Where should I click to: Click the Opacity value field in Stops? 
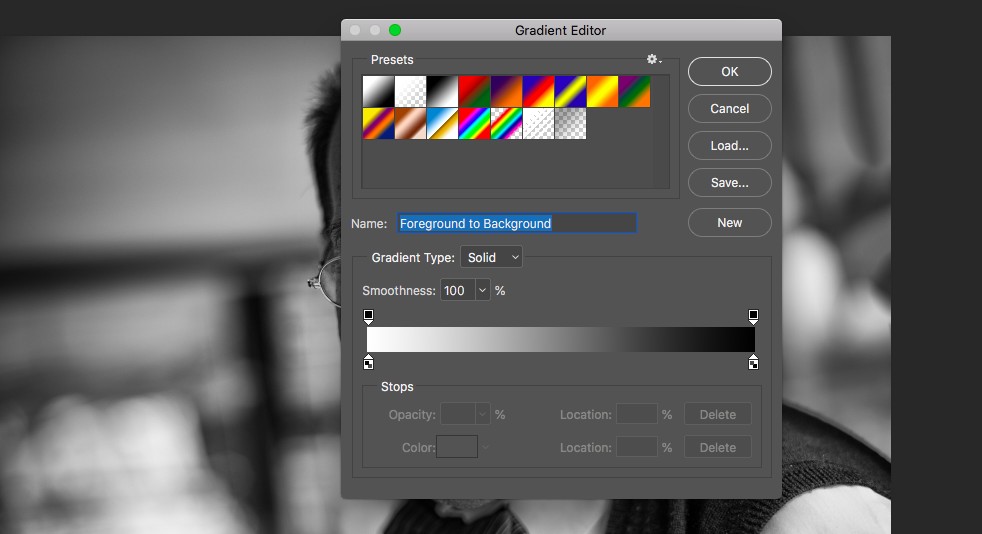pyautogui.click(x=458, y=414)
